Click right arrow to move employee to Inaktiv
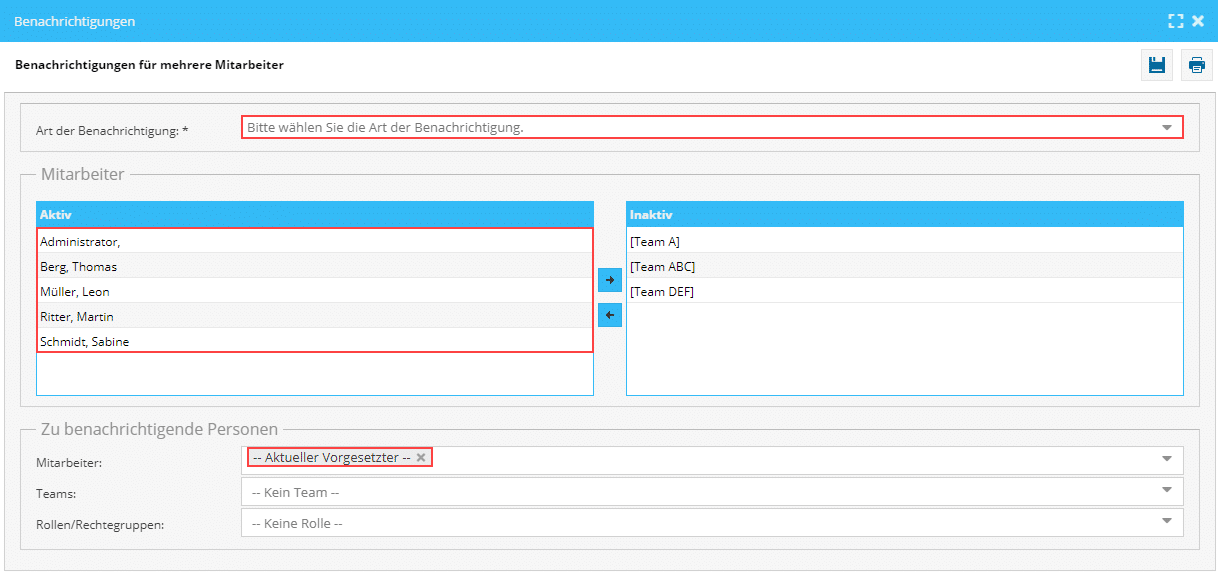Image resolution: width=1218 pixels, height=574 pixels. [609, 280]
